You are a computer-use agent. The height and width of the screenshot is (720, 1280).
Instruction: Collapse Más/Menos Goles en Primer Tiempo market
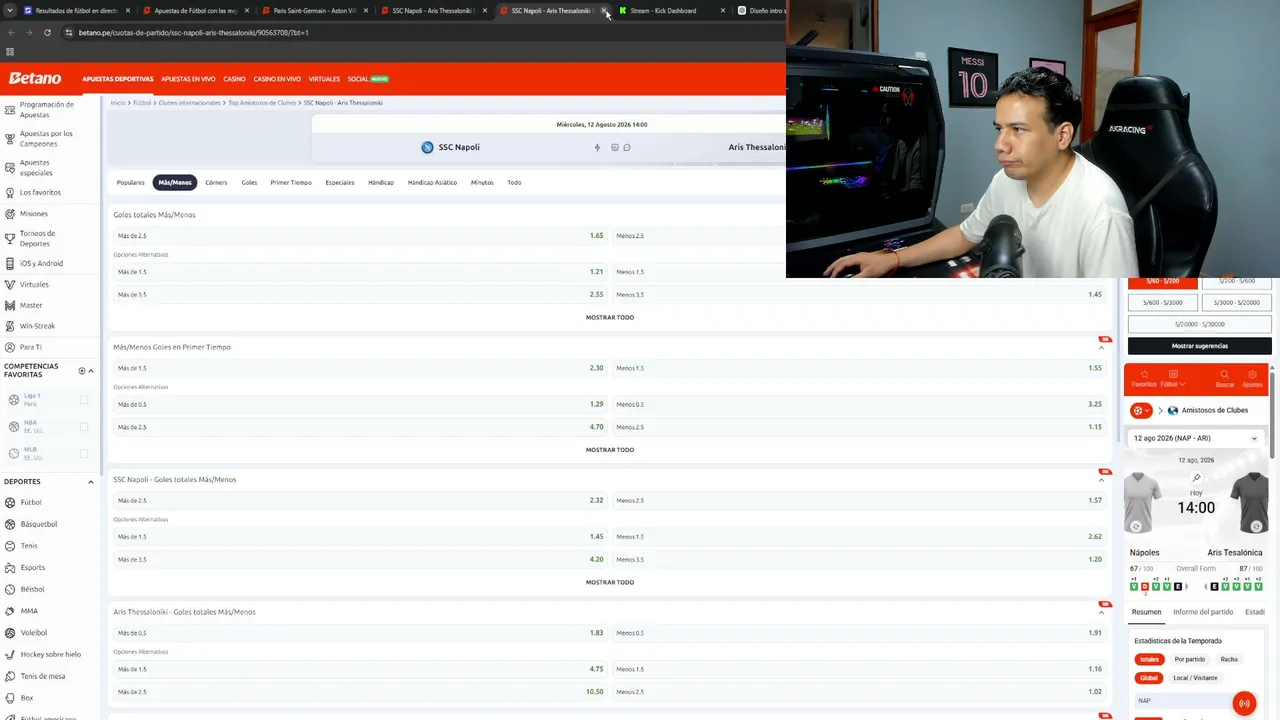click(1102, 347)
